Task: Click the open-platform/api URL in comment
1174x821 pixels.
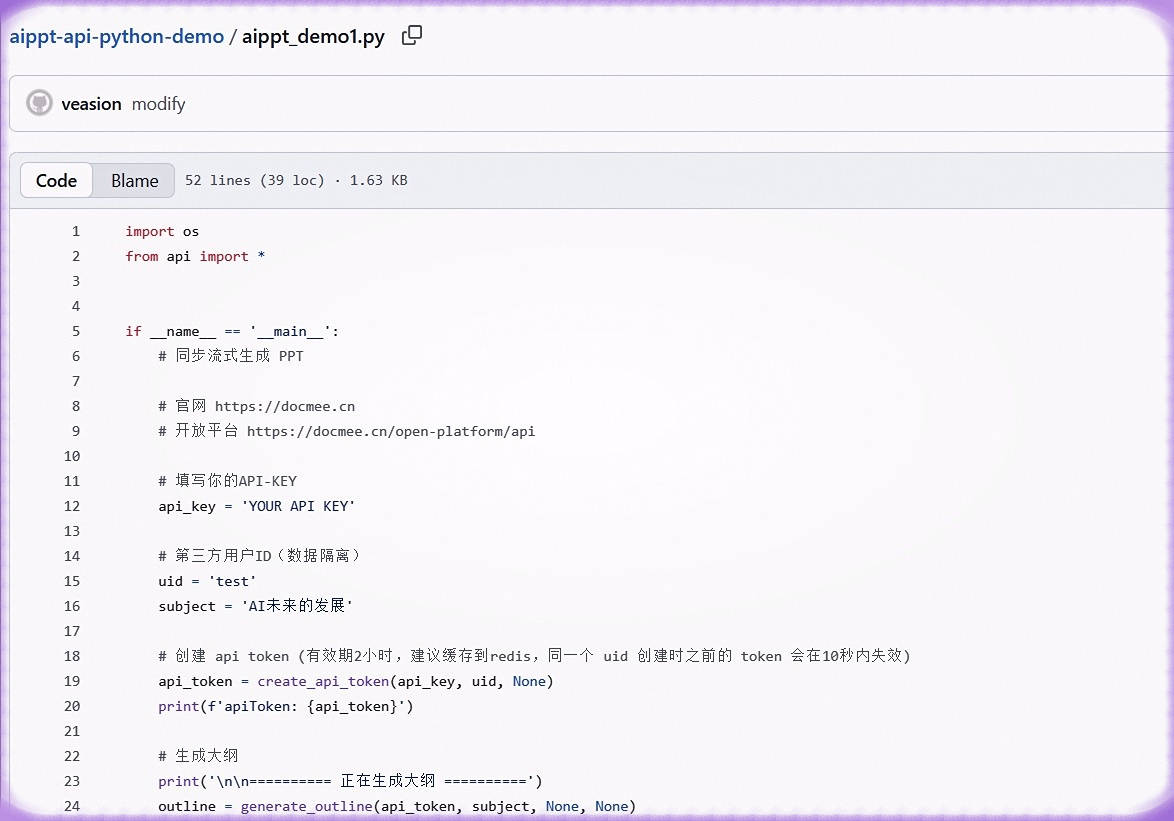Action: [x=391, y=431]
